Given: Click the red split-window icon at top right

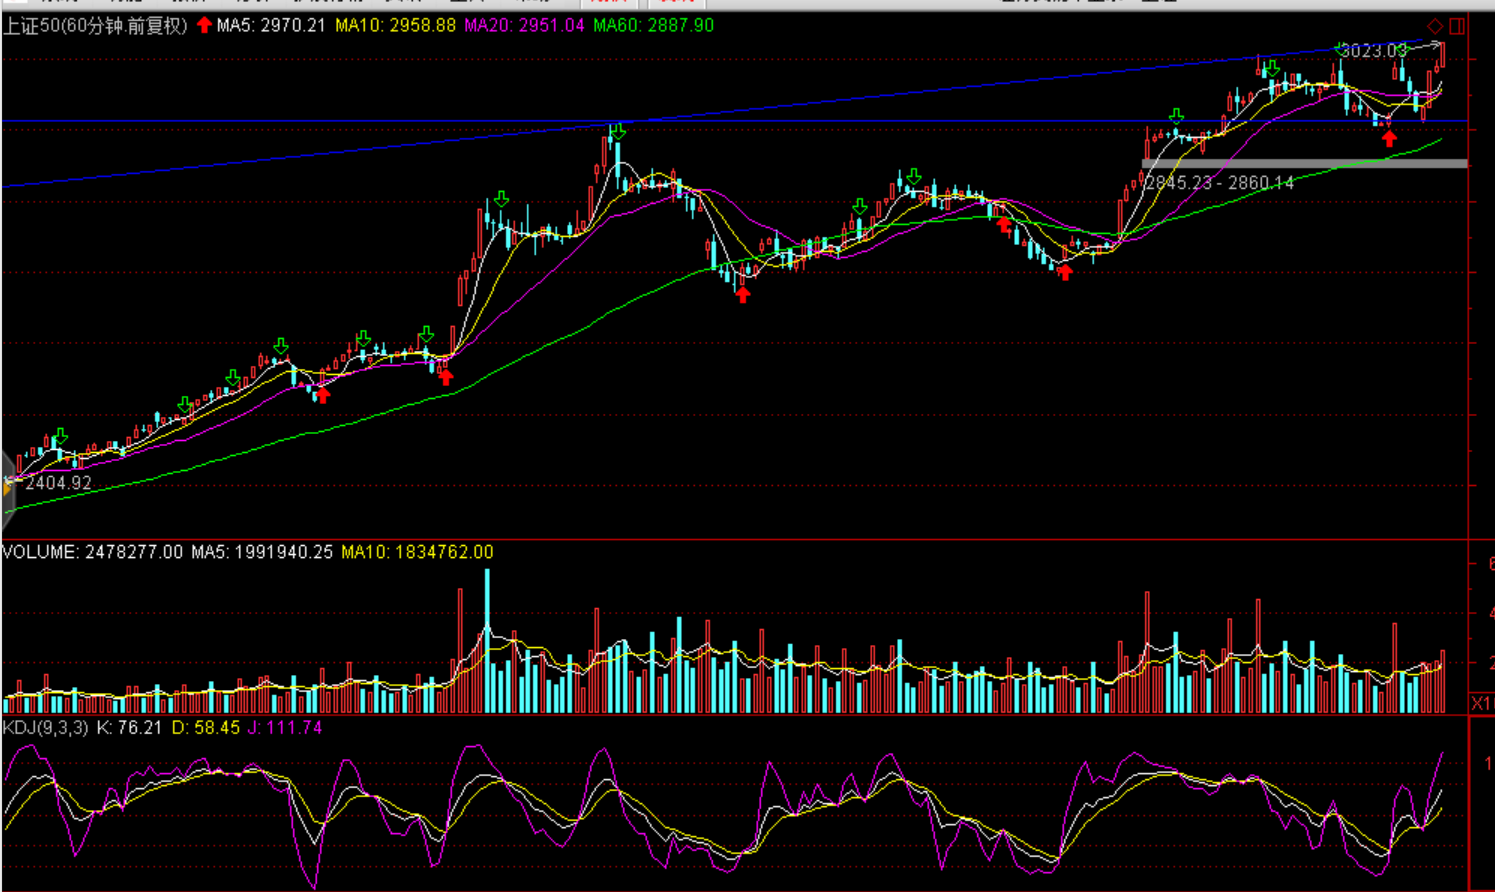Looking at the screenshot, I should tap(1457, 26).
